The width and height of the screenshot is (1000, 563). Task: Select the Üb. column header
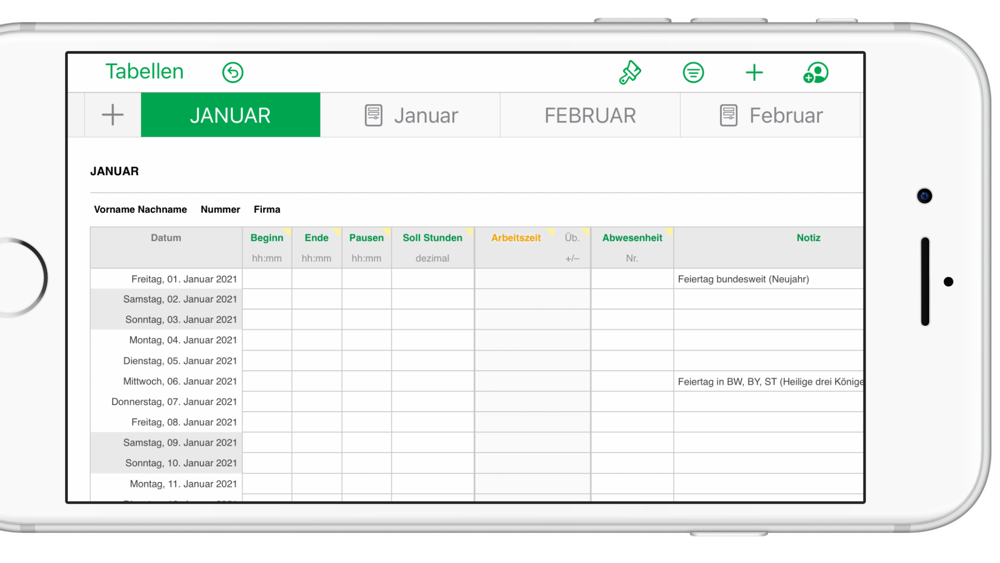tap(572, 238)
